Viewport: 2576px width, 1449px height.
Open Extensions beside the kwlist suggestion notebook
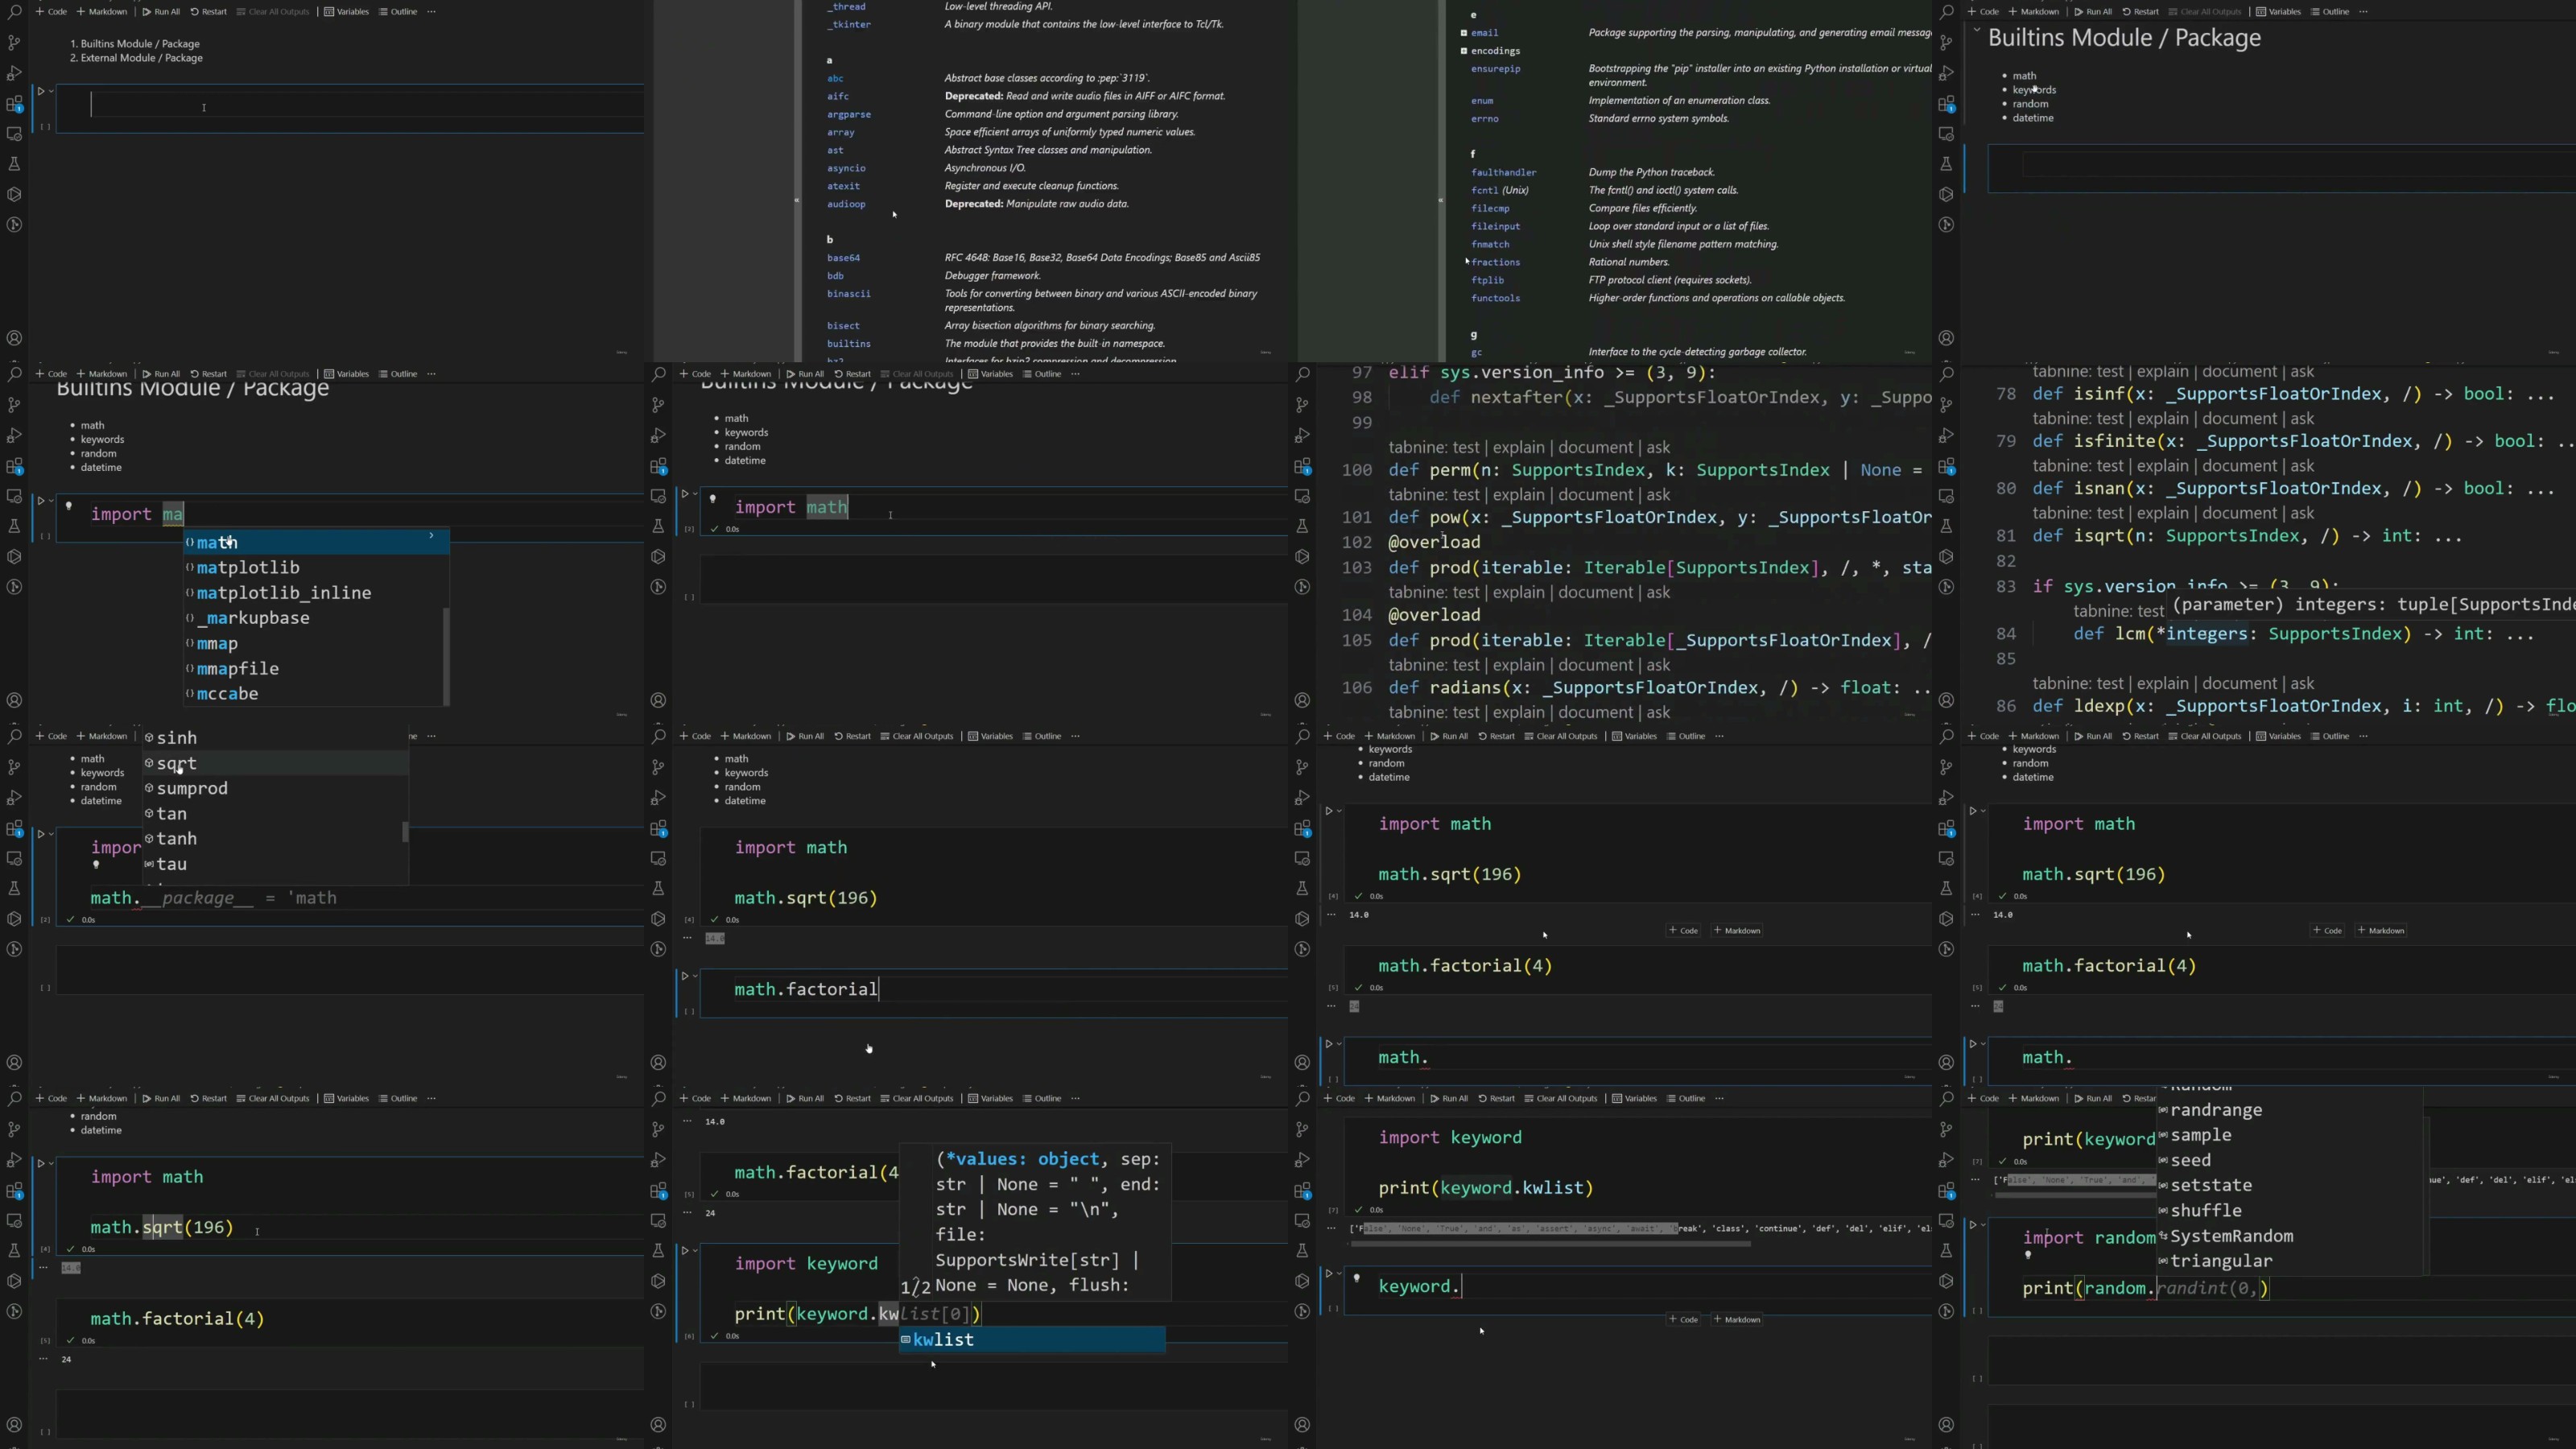(x=658, y=1191)
